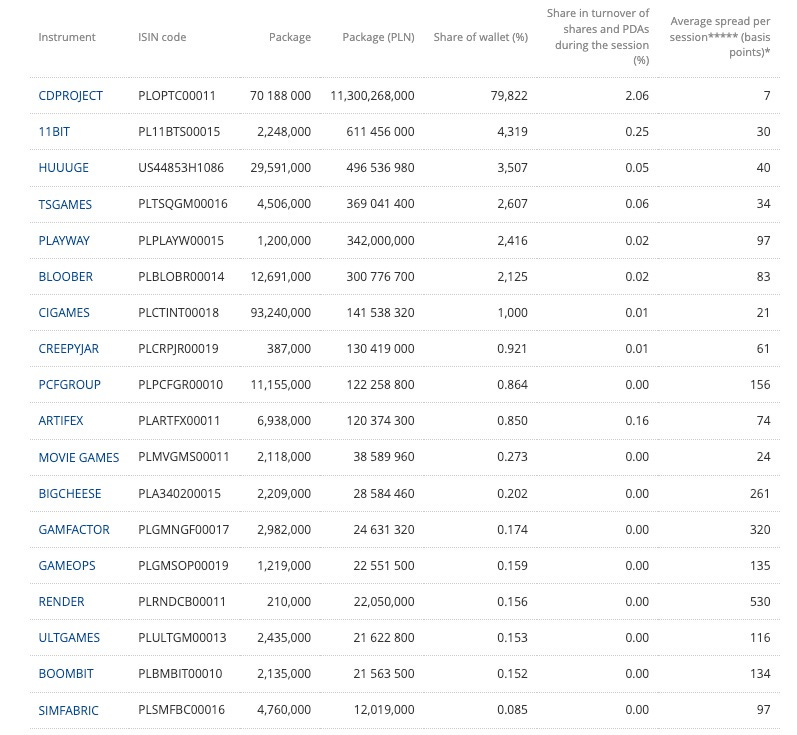Screen dimensions: 797x735
Task: Click PCFGROUP average spread value 156
Action: click(760, 385)
